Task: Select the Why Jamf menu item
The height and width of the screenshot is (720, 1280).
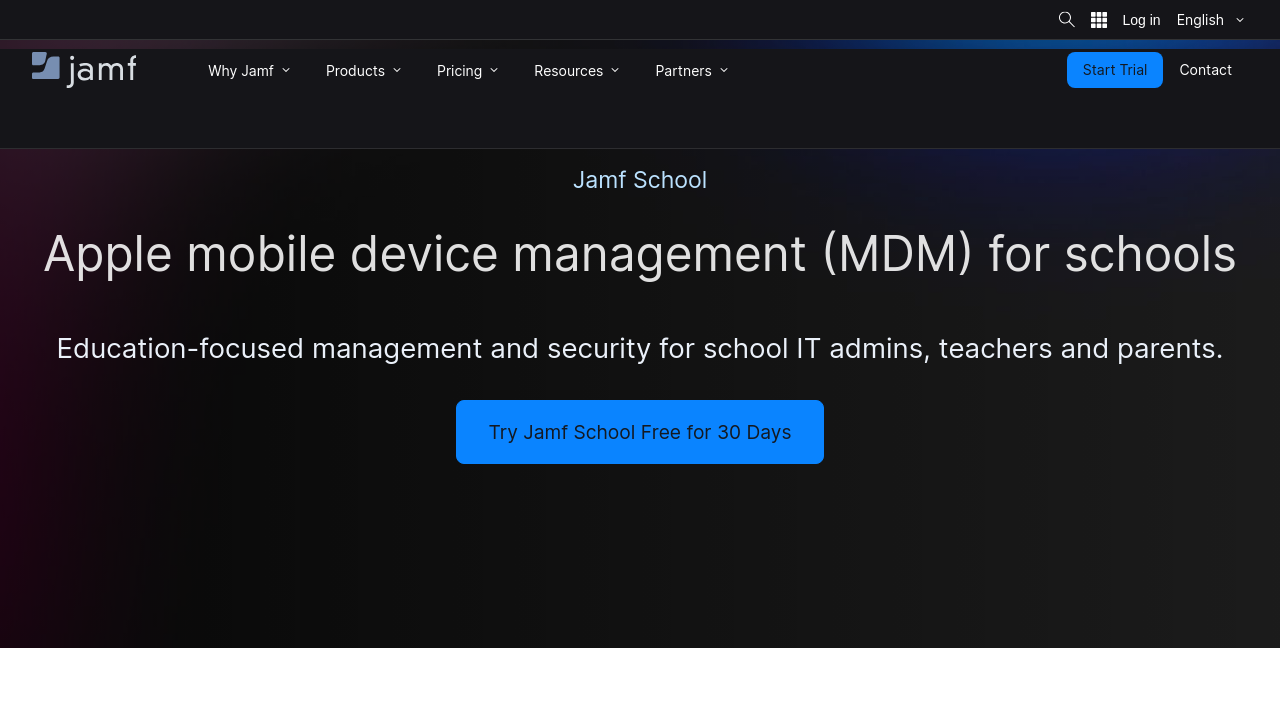Action: coord(241,70)
